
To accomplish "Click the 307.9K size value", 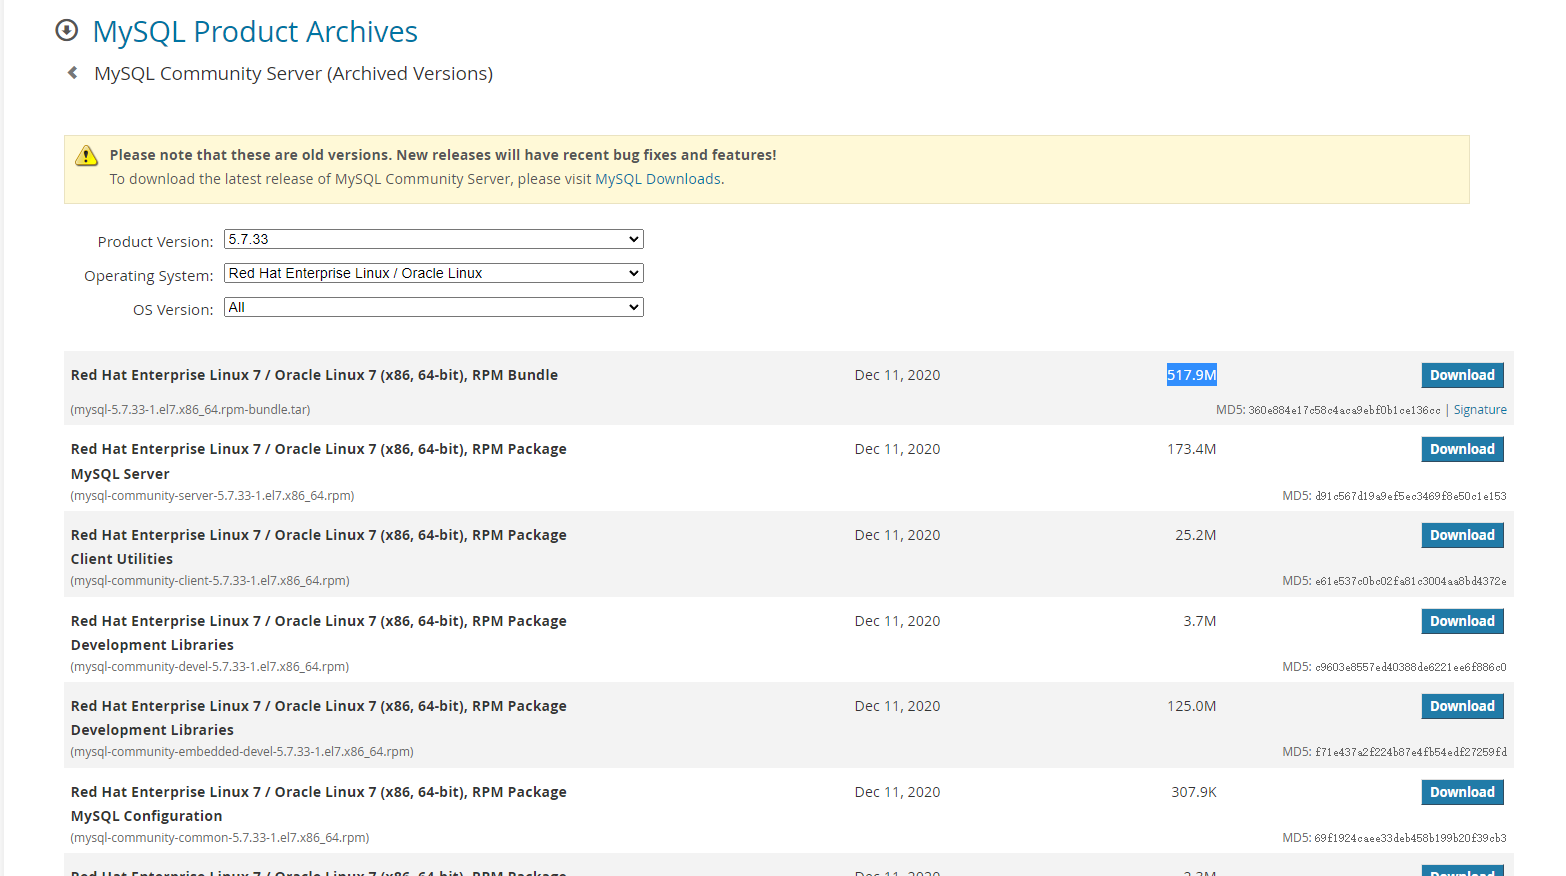I will tap(1194, 792).
